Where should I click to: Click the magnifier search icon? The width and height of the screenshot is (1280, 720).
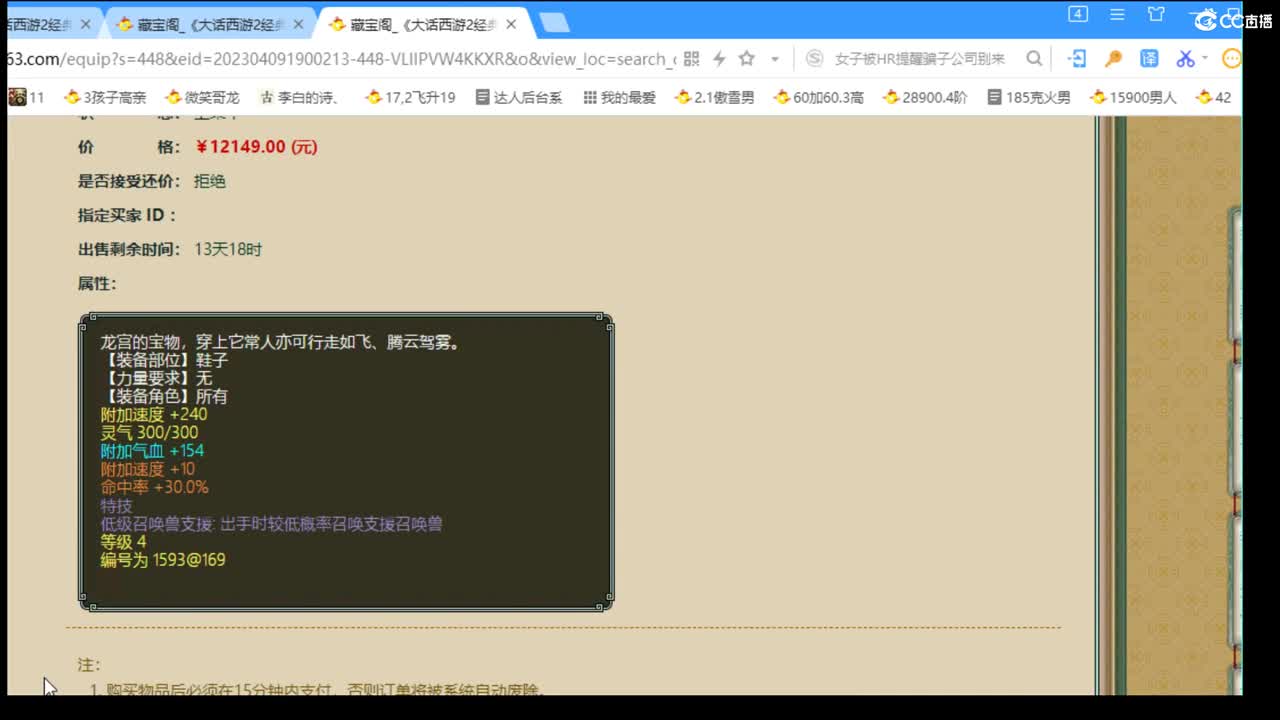pyautogui.click(x=1034, y=59)
